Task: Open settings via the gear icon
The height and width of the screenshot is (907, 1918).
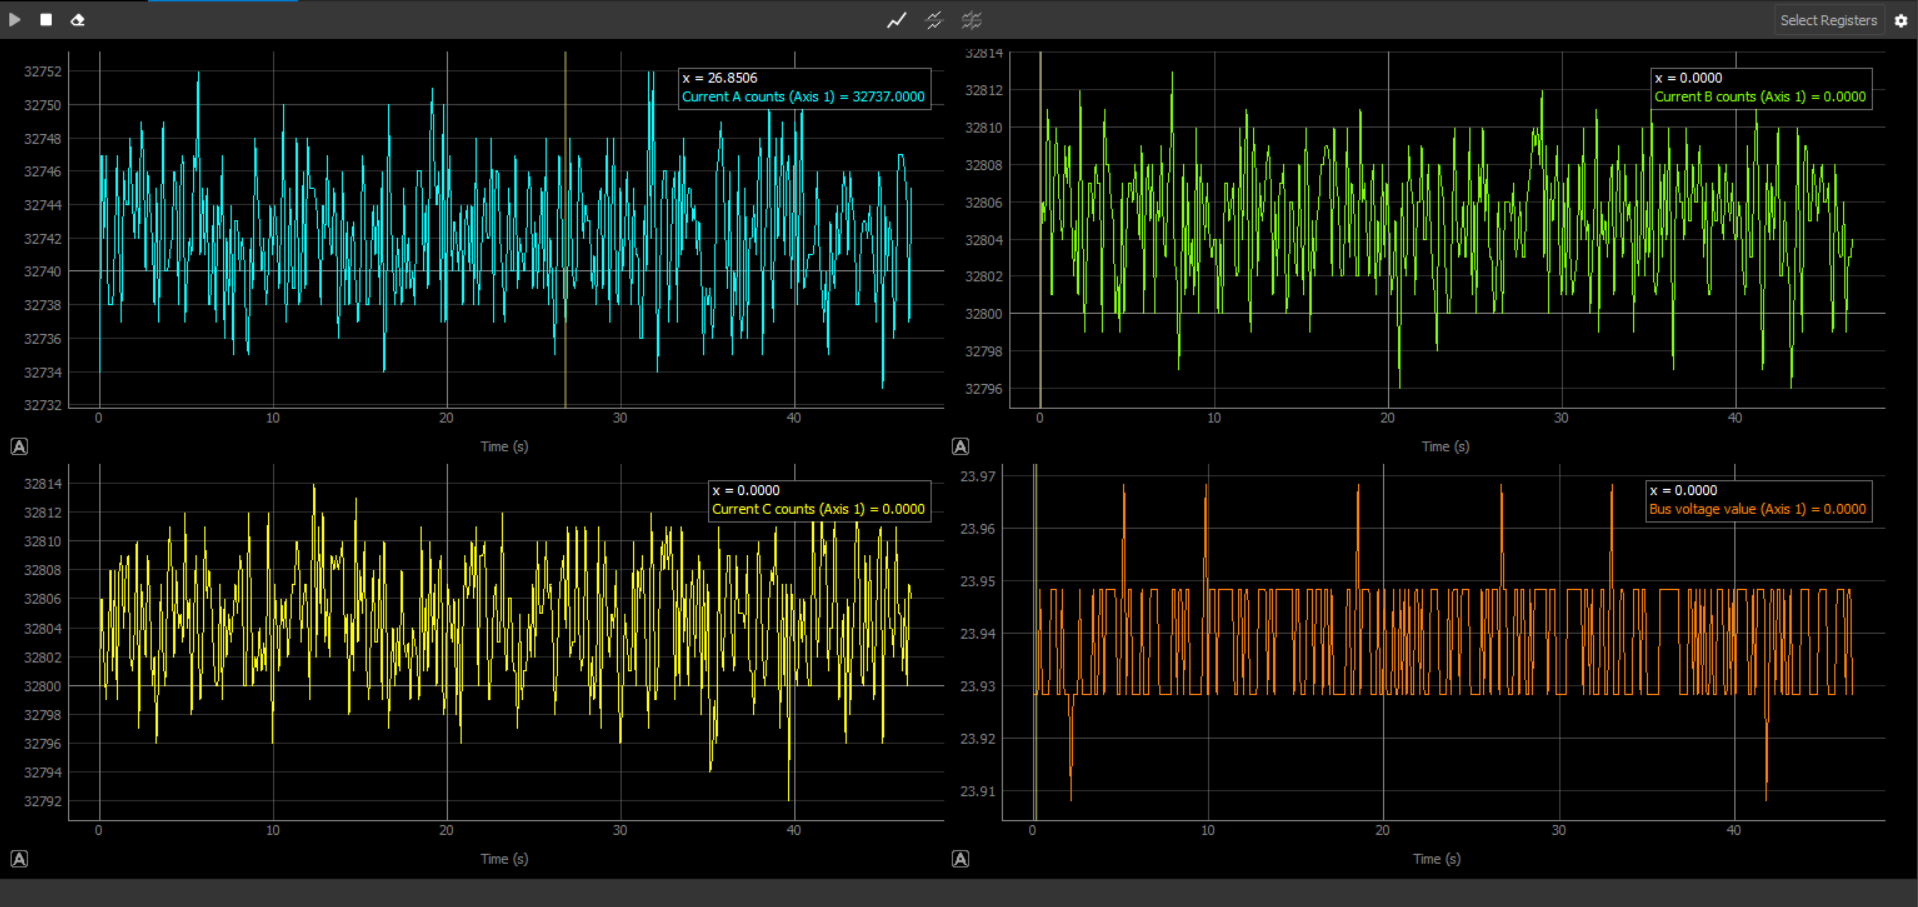Action: (x=1901, y=20)
